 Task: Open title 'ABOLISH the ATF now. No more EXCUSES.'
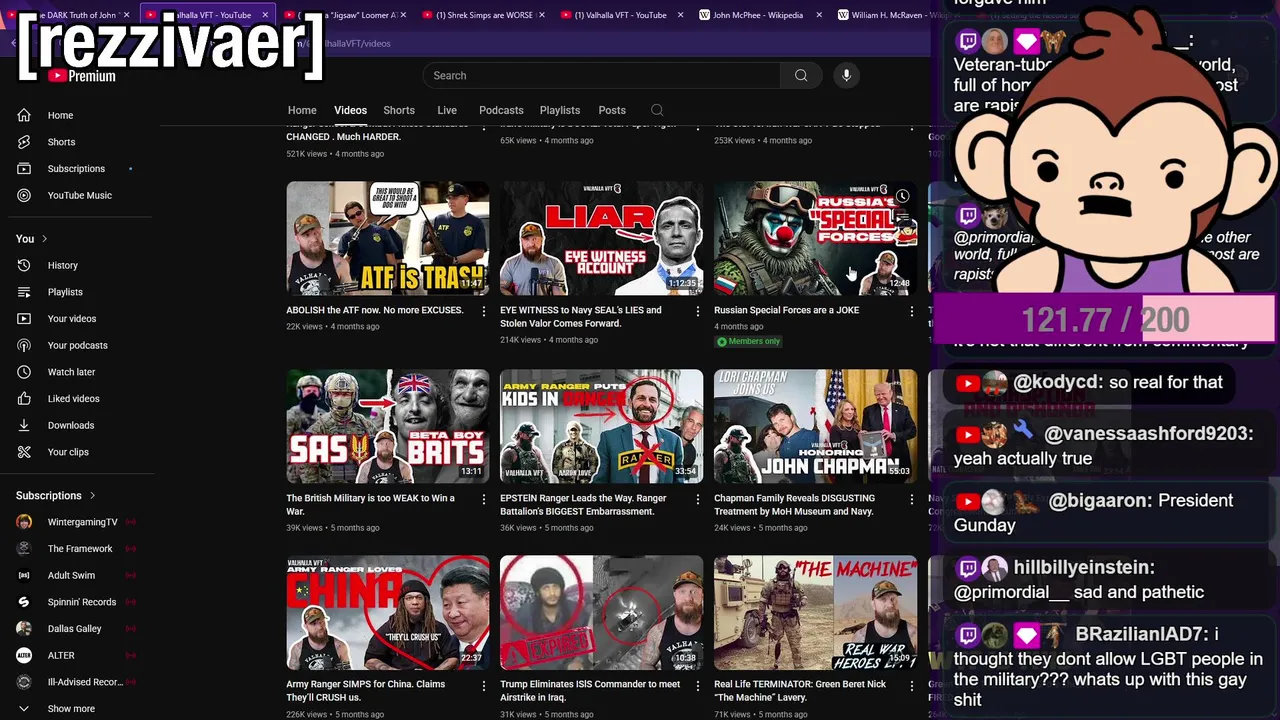pyautogui.click(x=375, y=310)
